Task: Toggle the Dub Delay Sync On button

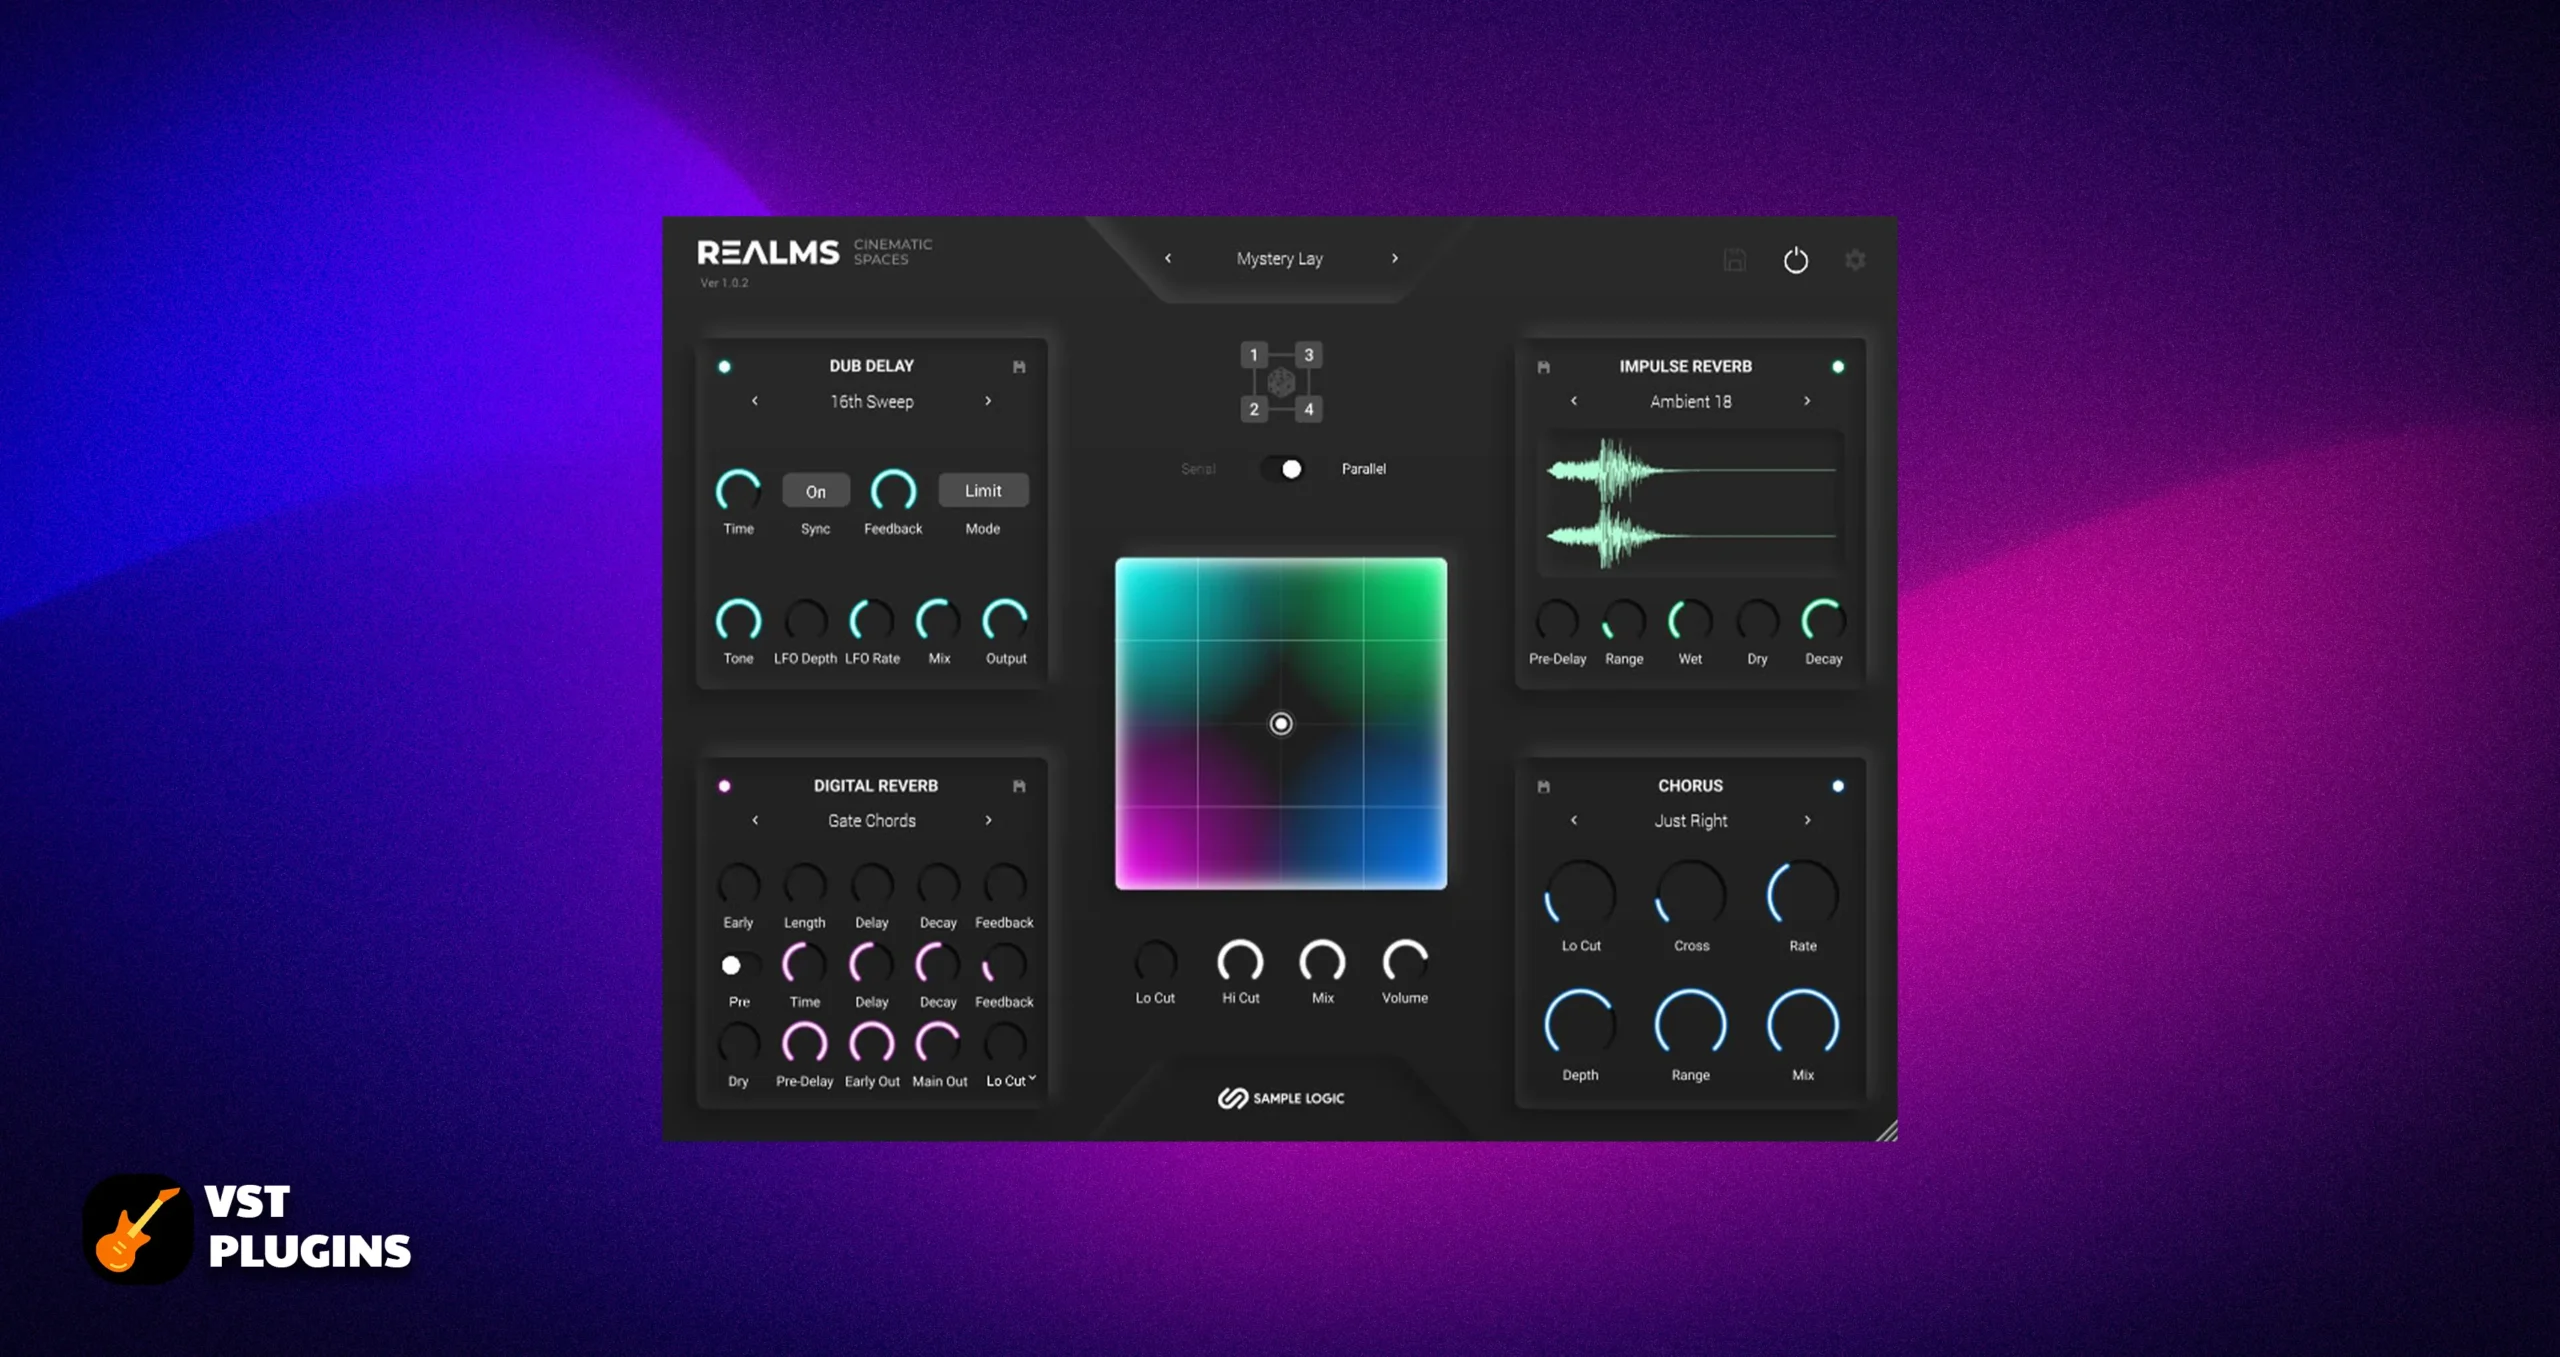Action: click(x=816, y=491)
